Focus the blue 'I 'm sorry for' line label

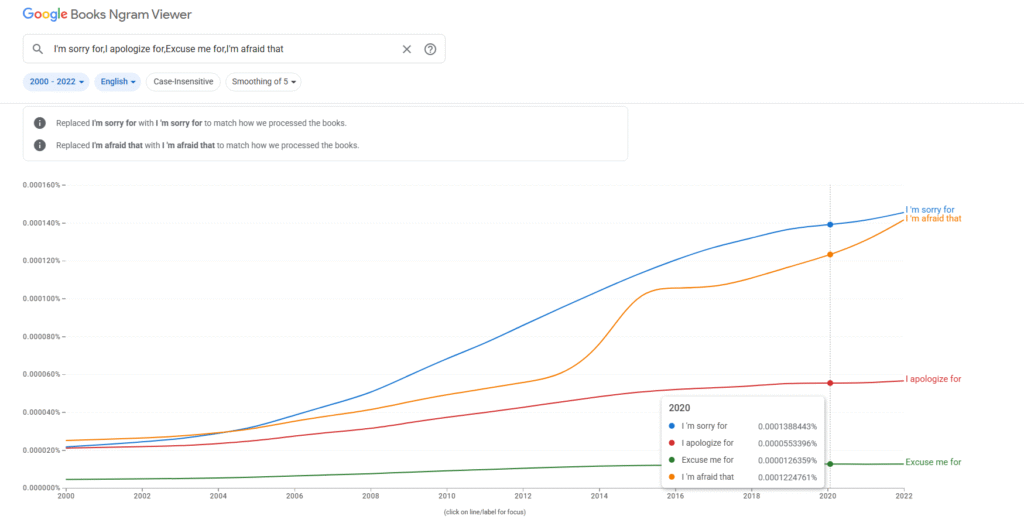930,210
